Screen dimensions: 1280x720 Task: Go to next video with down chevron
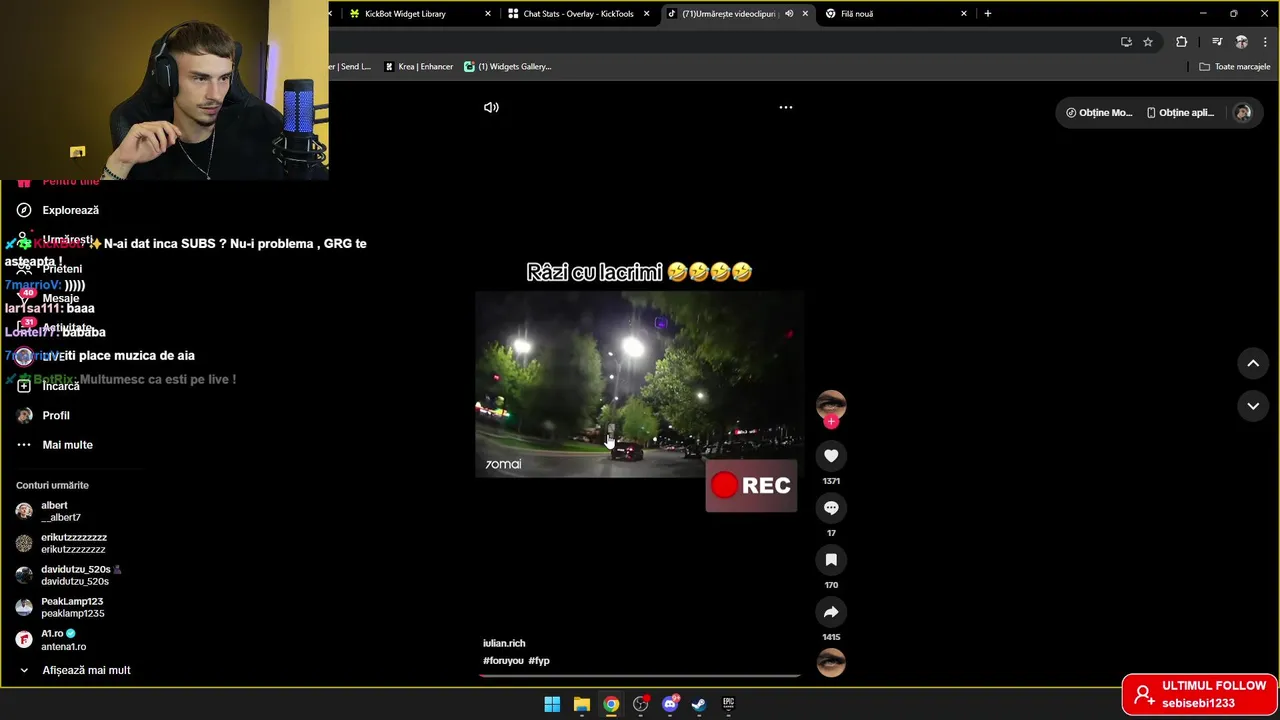(x=1253, y=406)
